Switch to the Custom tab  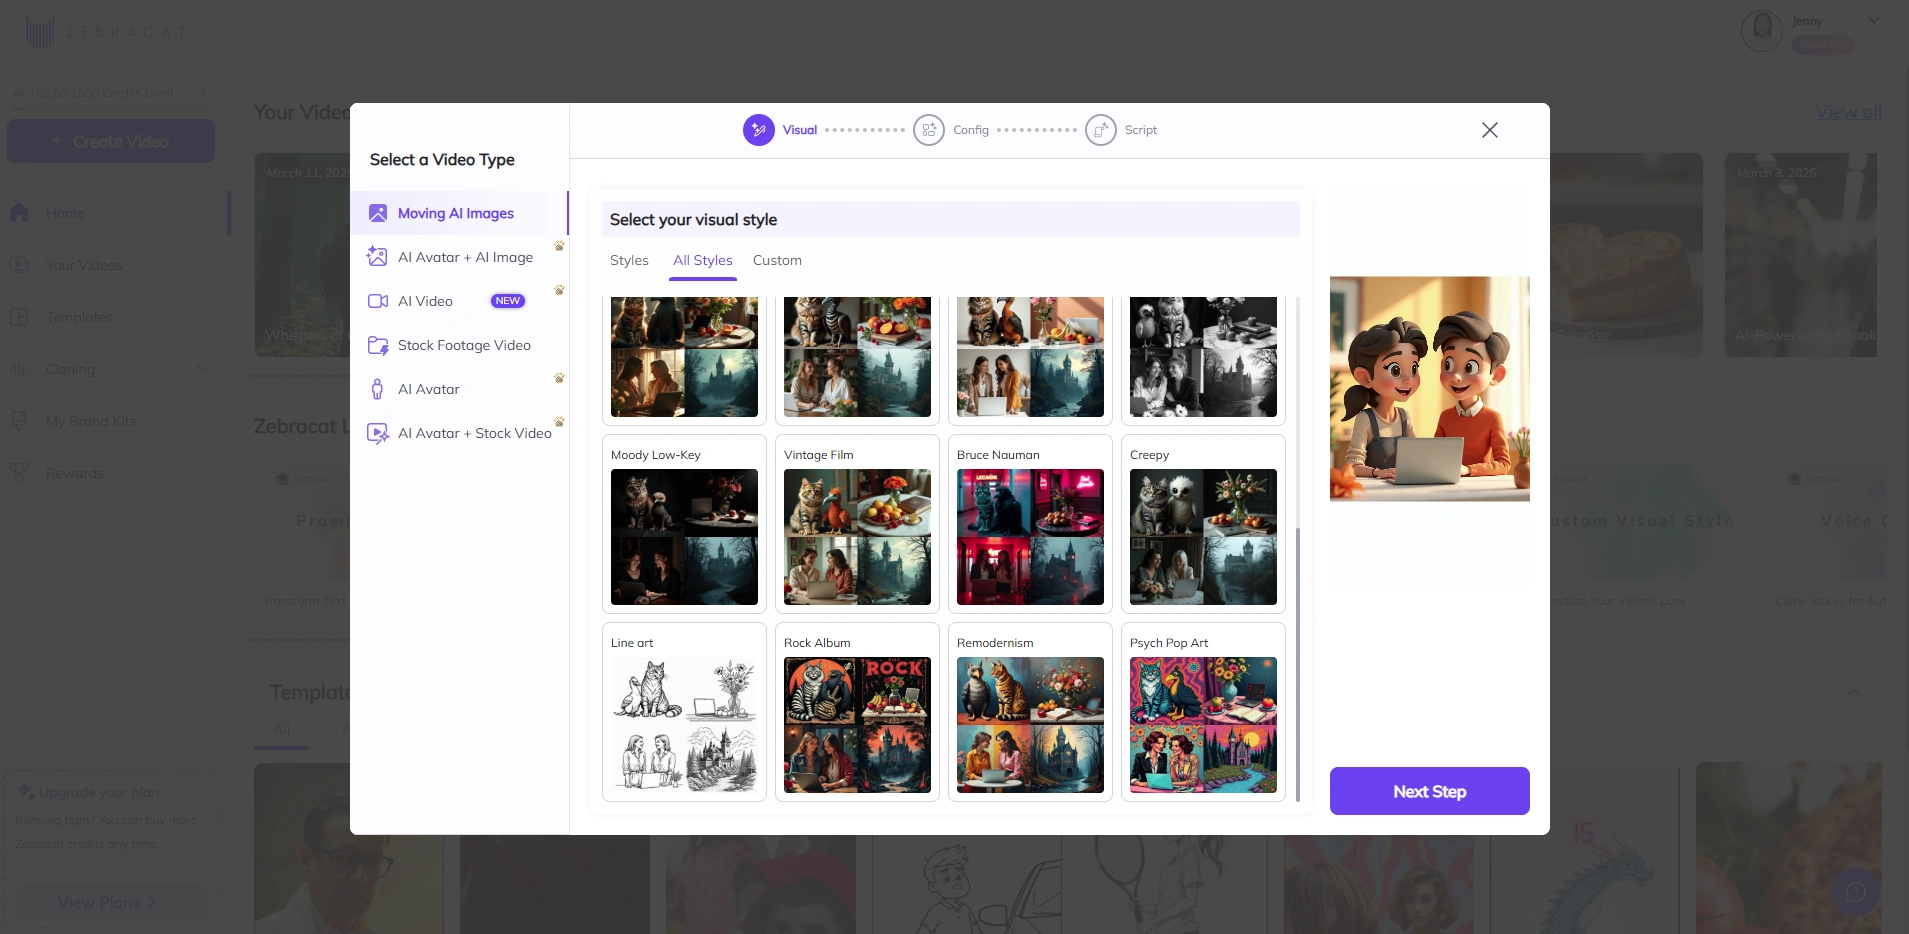click(x=777, y=260)
